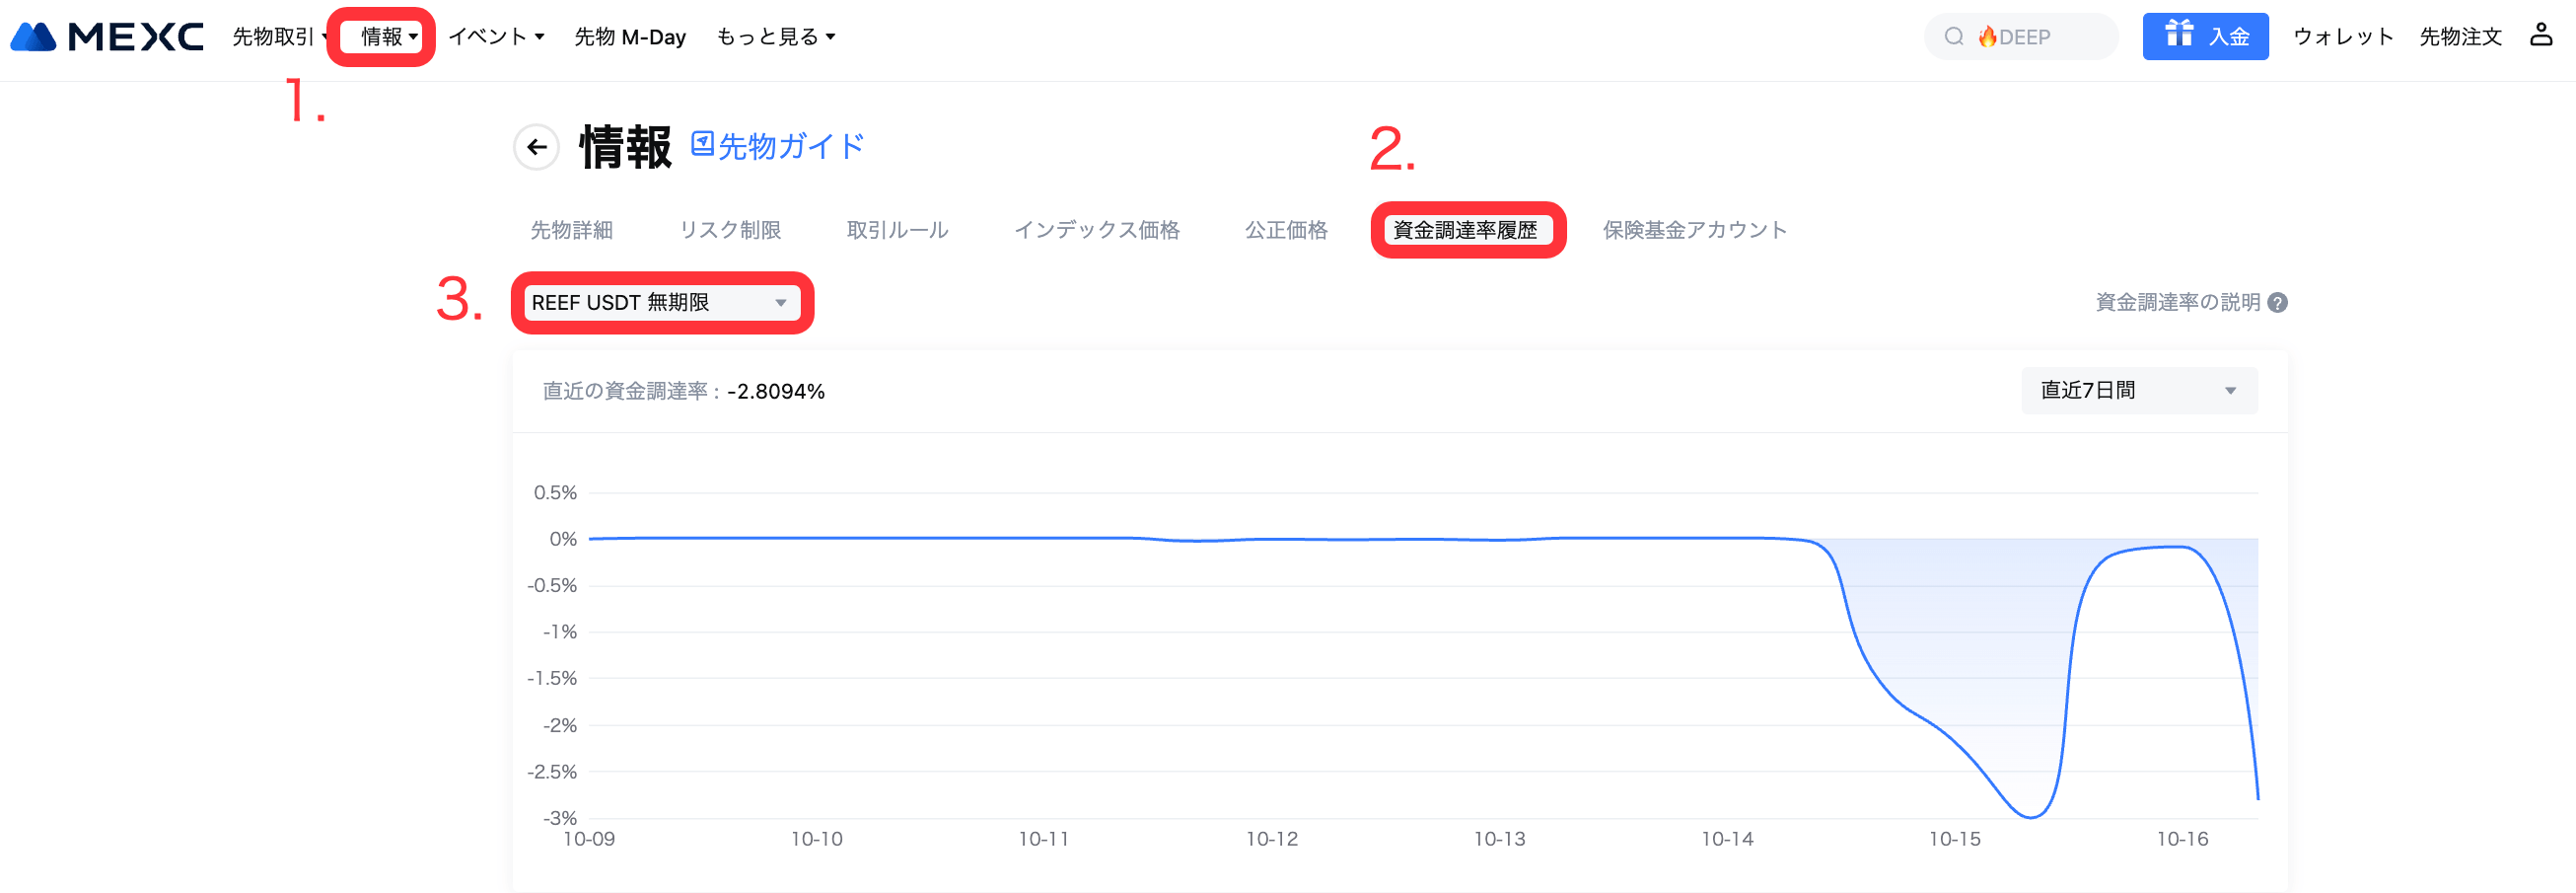Viewport: 2576px width, 893px height.
Task: Open the user profile icon
Action: [x=2540, y=36]
